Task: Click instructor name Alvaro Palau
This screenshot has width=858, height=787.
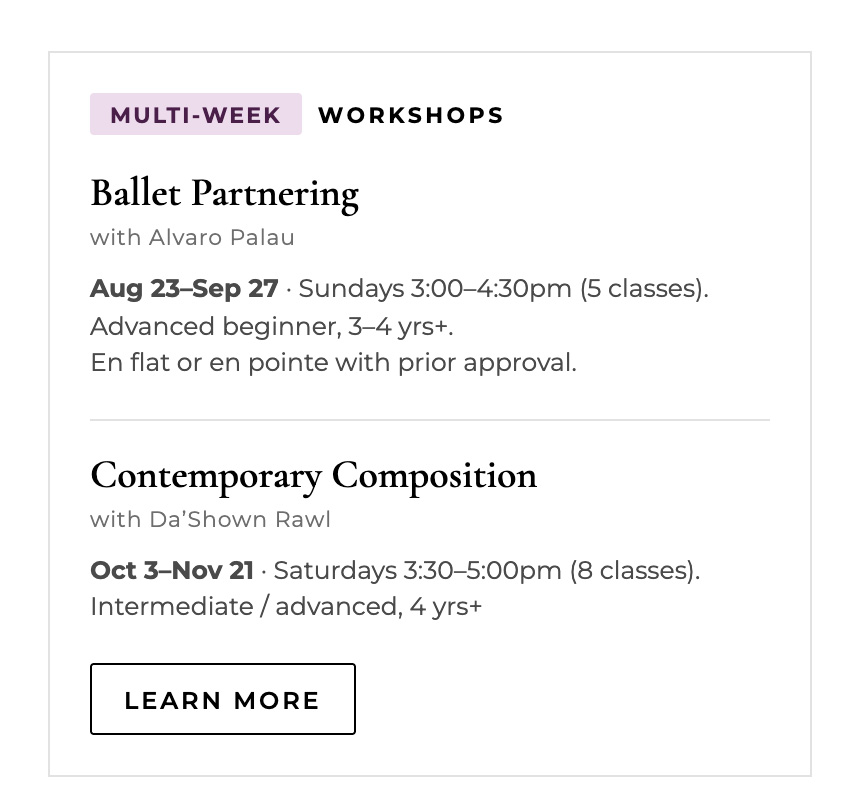Action: point(222,238)
